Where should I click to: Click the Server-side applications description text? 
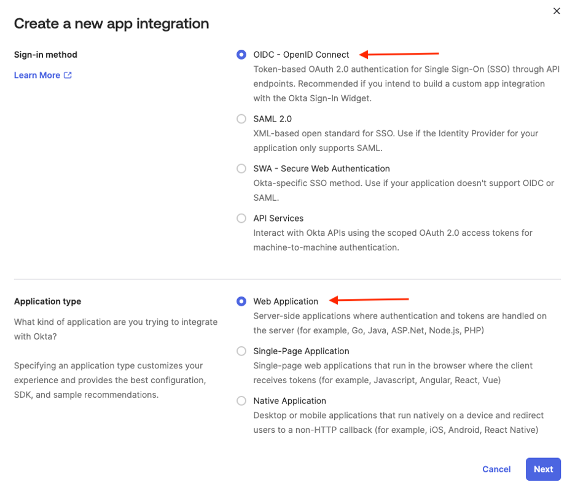tap(400, 323)
